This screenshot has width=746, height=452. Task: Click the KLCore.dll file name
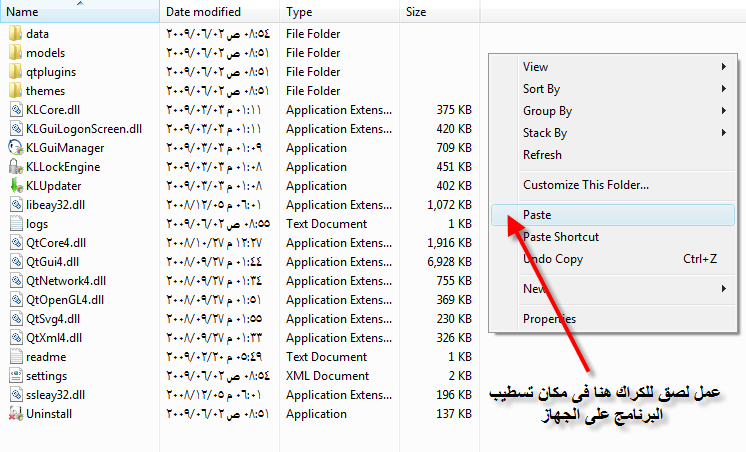pos(53,110)
